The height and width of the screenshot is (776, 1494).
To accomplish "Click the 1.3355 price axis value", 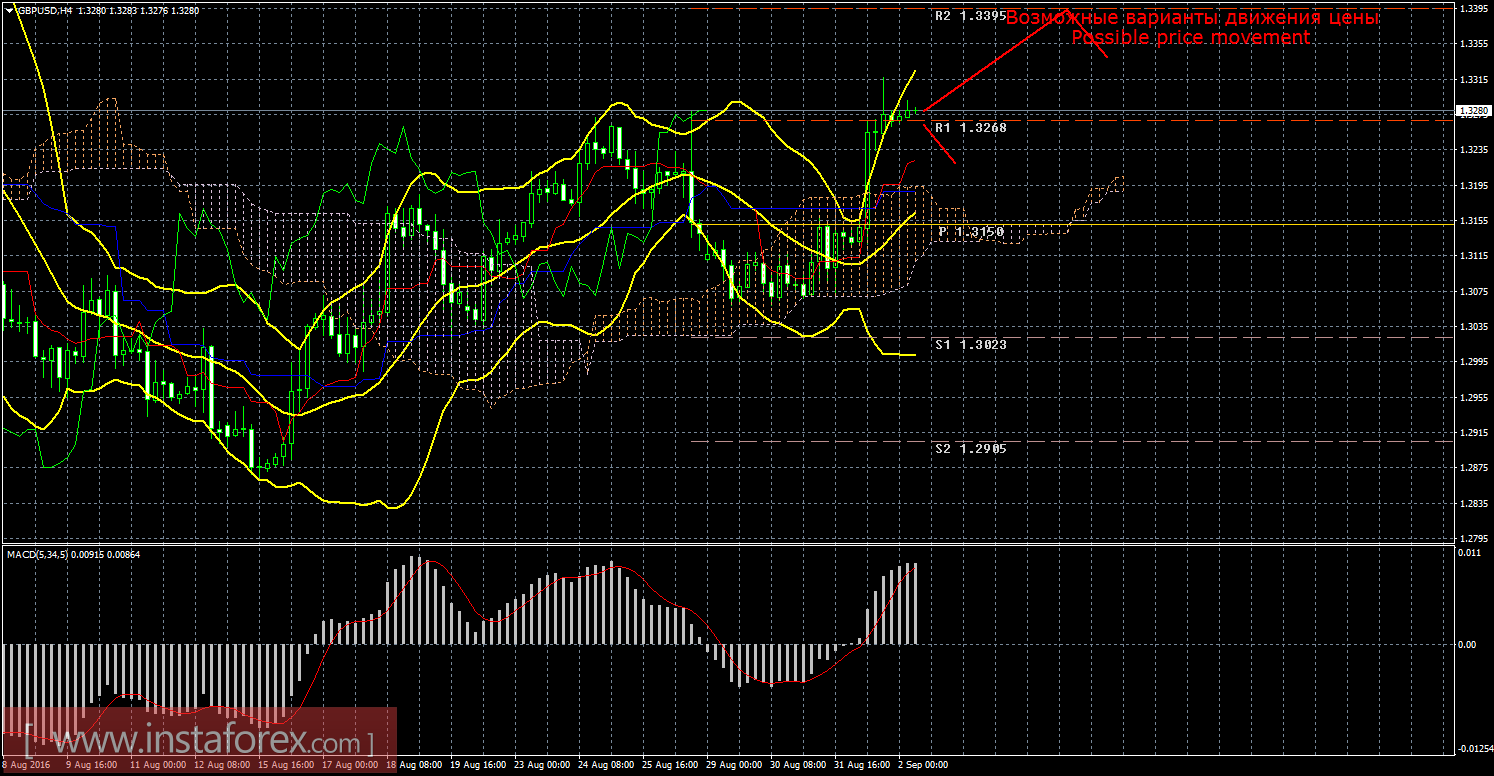I will (x=1473, y=44).
